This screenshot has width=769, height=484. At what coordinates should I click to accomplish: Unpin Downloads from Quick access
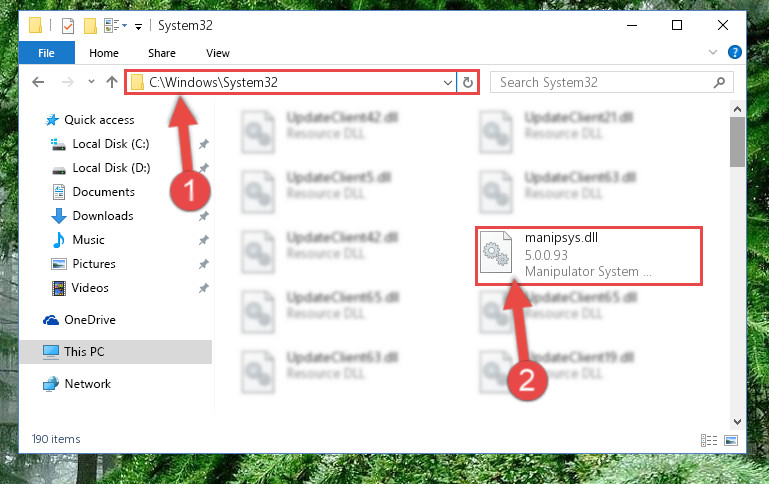point(204,216)
